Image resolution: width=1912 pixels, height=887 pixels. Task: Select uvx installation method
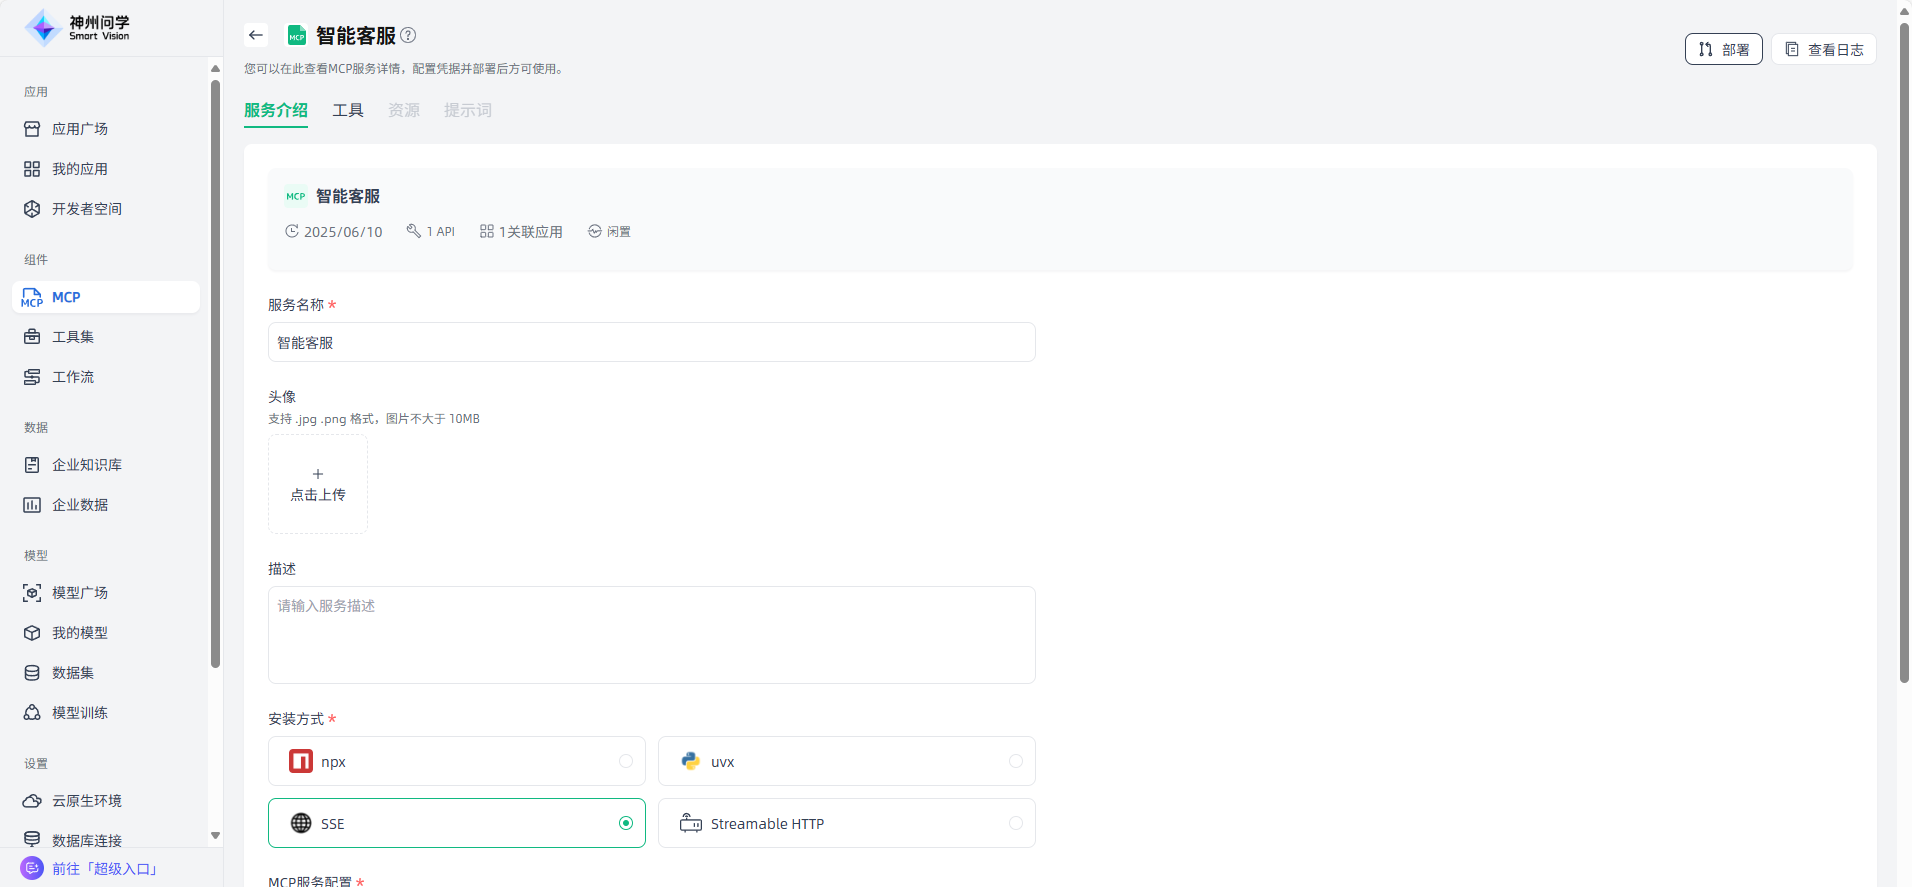tap(846, 762)
